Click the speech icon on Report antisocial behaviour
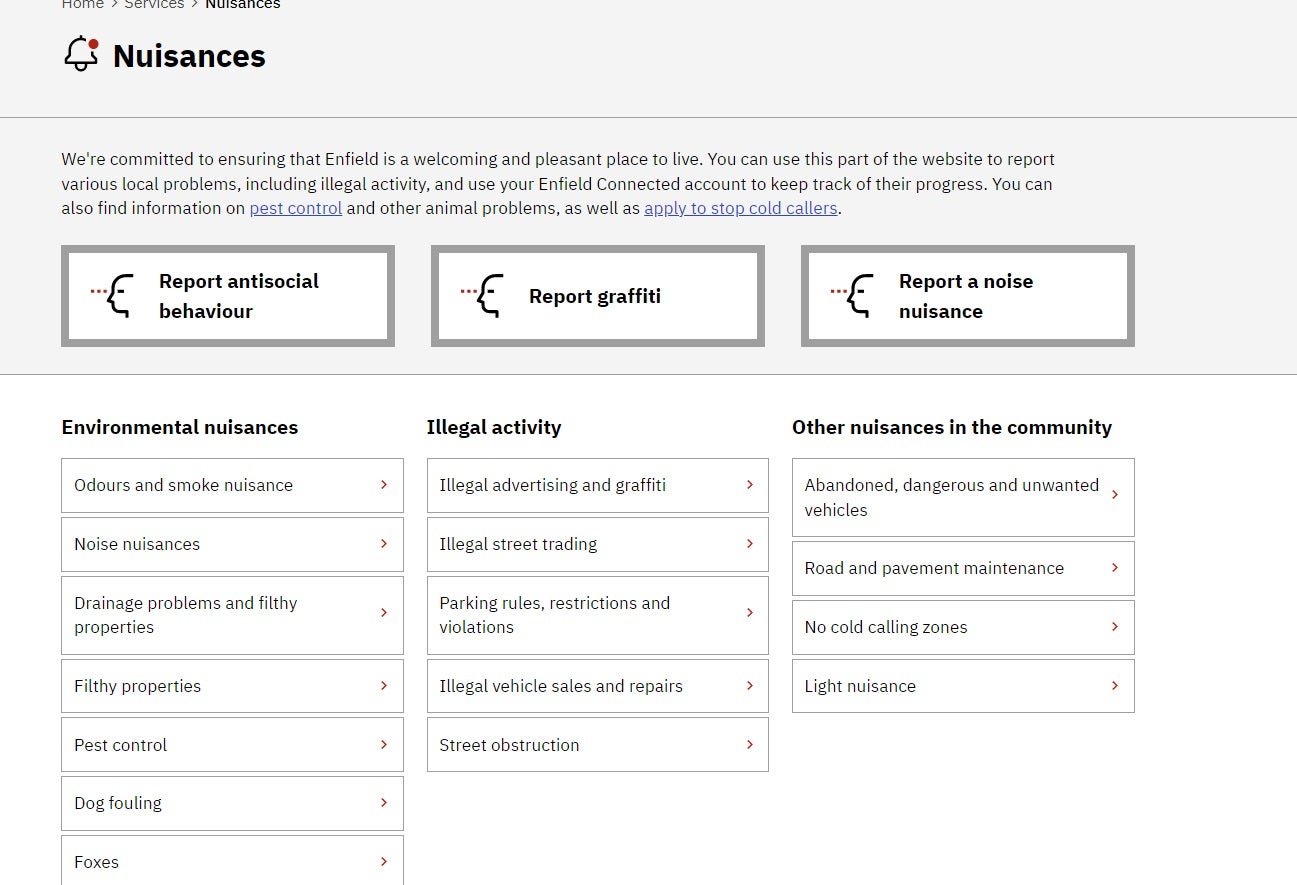The width and height of the screenshot is (1297, 885). click(113, 296)
